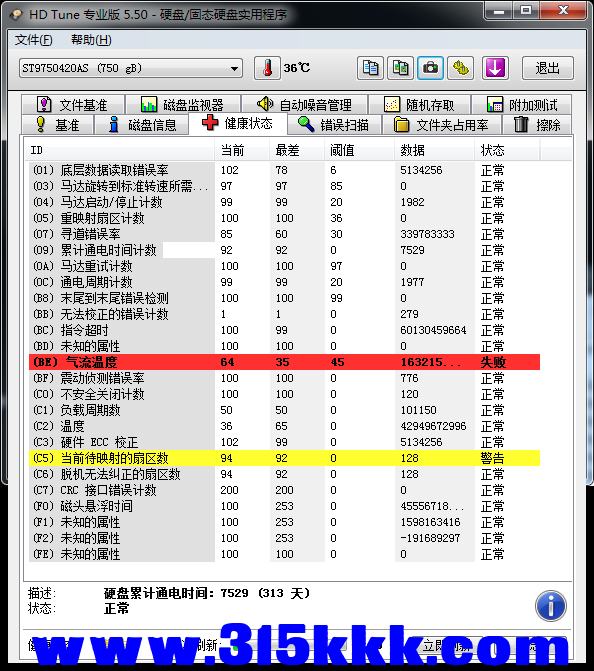
Task: Open the 文件 menu
Action: pos(33,40)
